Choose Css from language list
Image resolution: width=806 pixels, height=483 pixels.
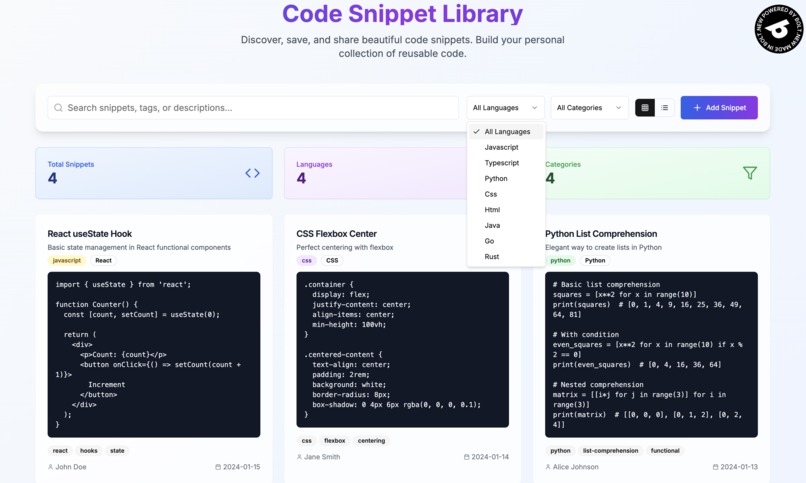point(506,194)
